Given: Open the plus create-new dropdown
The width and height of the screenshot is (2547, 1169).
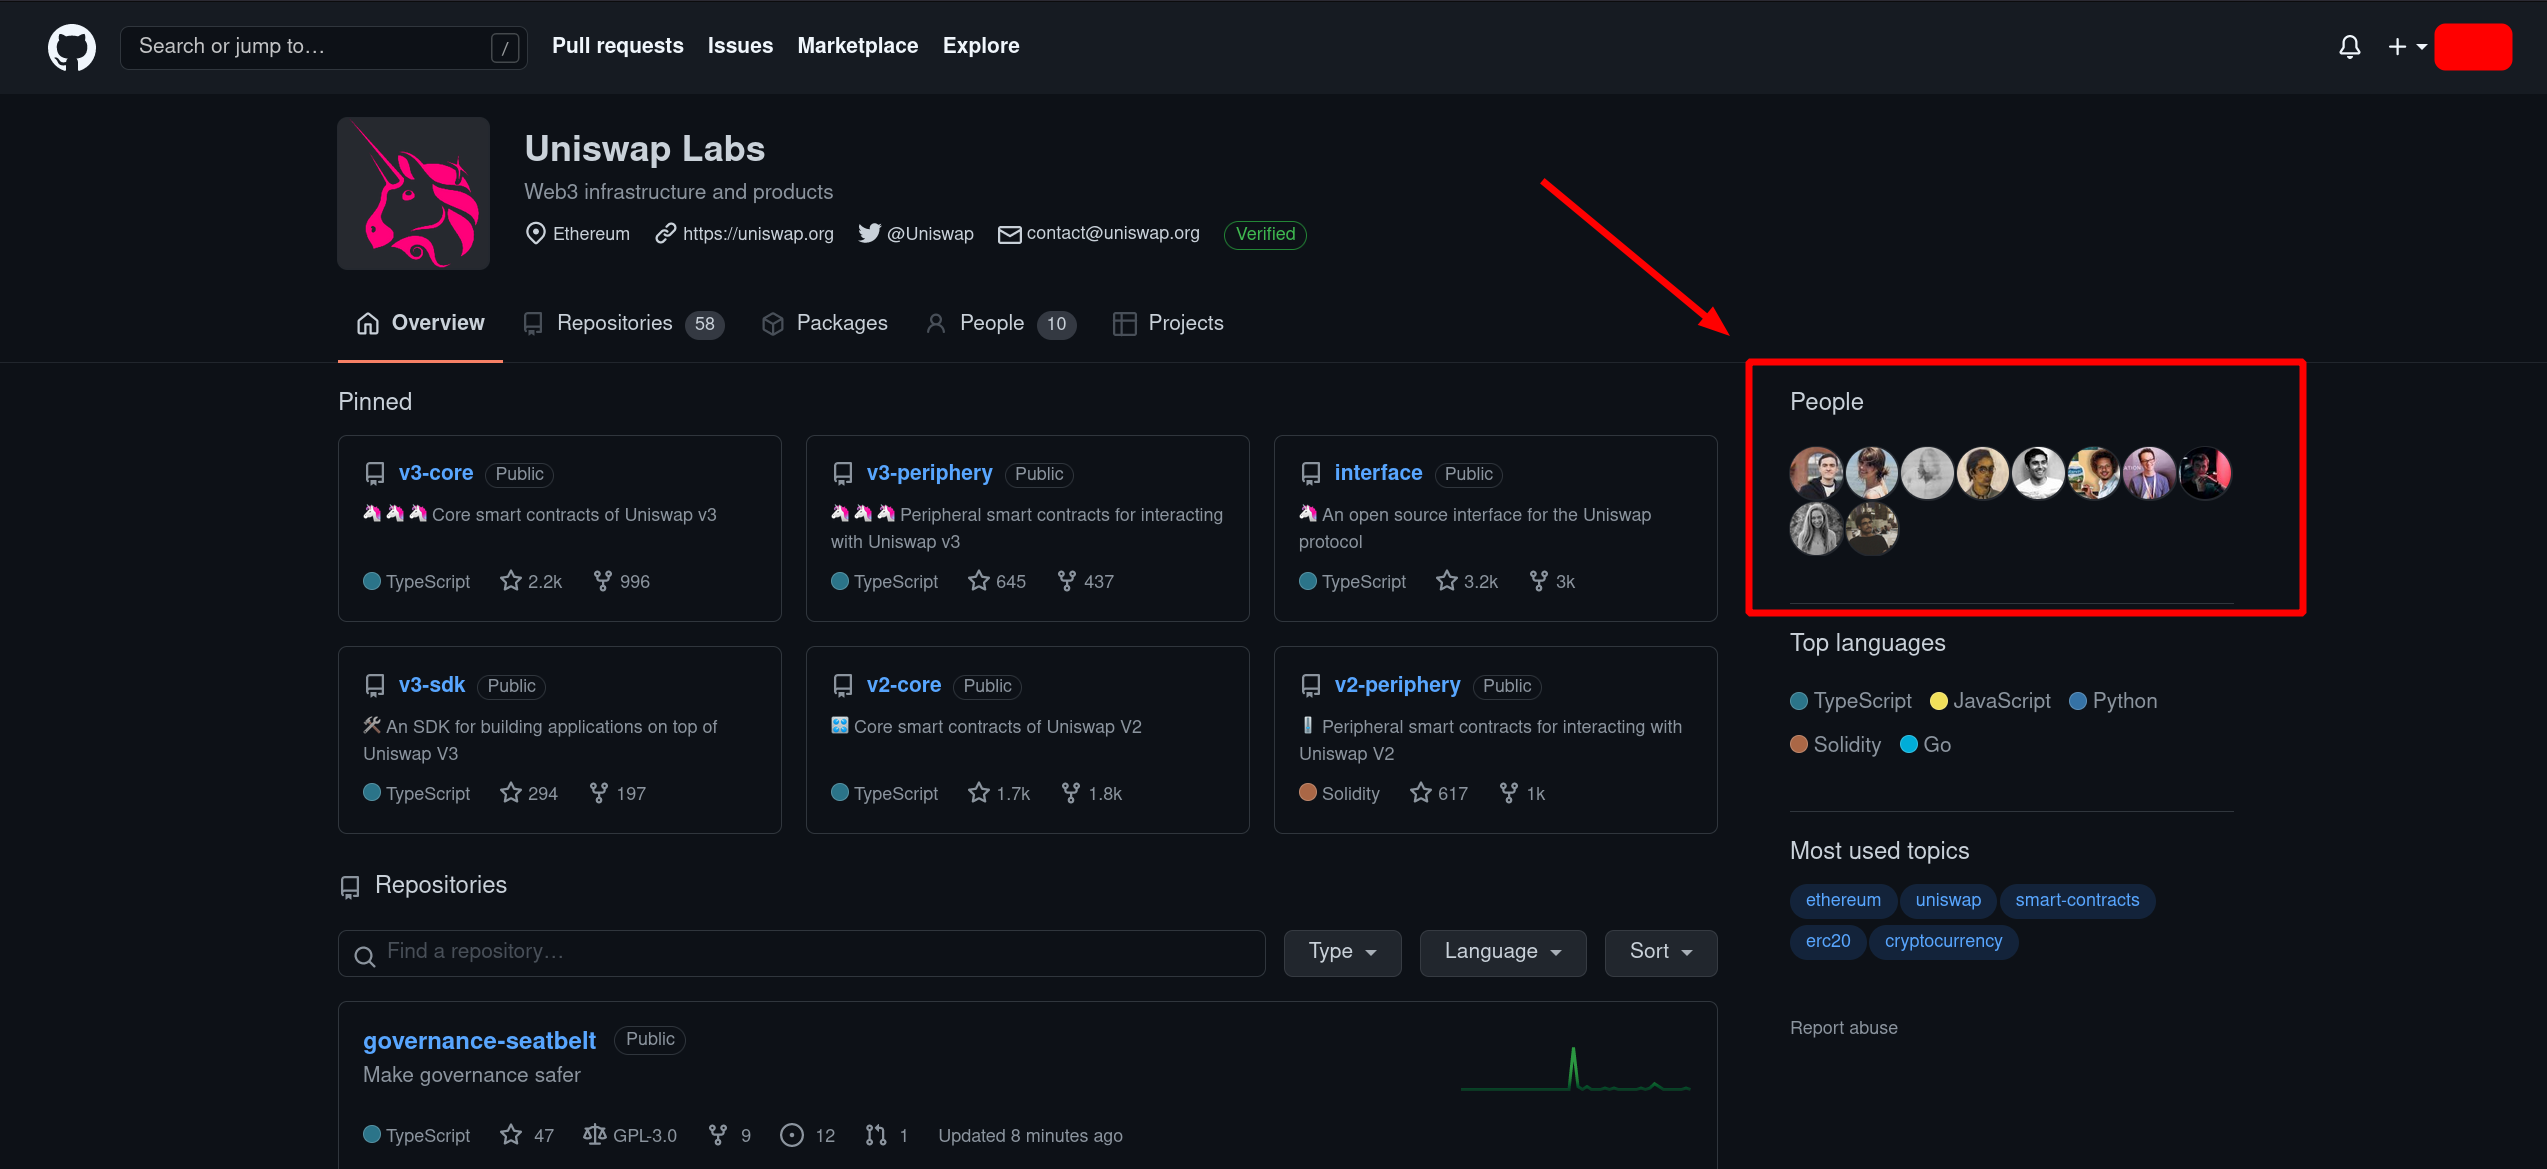Looking at the screenshot, I should (x=2406, y=47).
